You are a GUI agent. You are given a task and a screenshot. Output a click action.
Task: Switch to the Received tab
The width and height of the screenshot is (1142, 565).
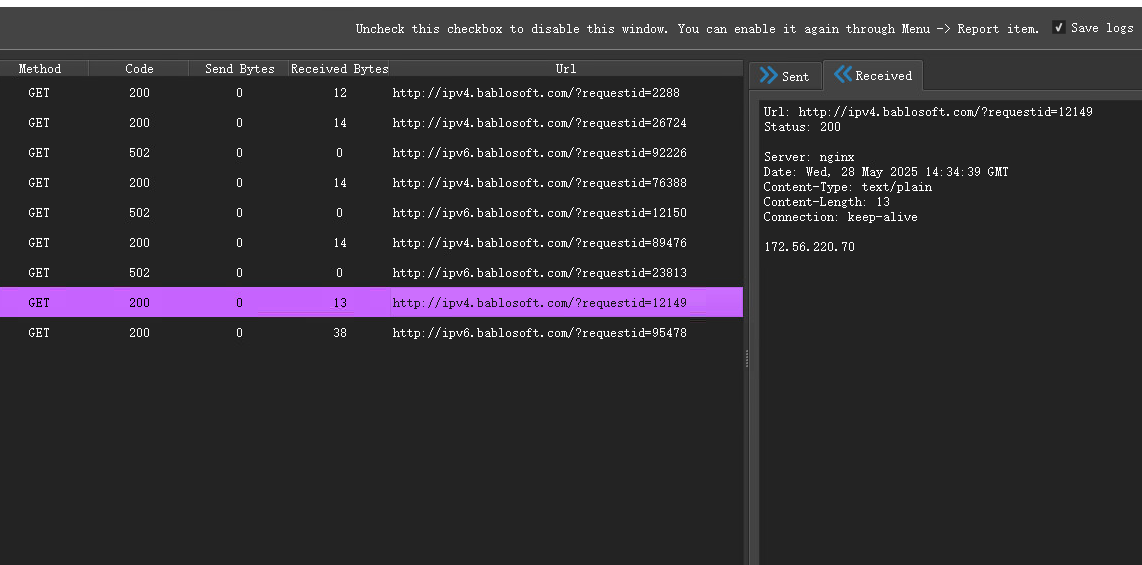[x=873, y=76]
